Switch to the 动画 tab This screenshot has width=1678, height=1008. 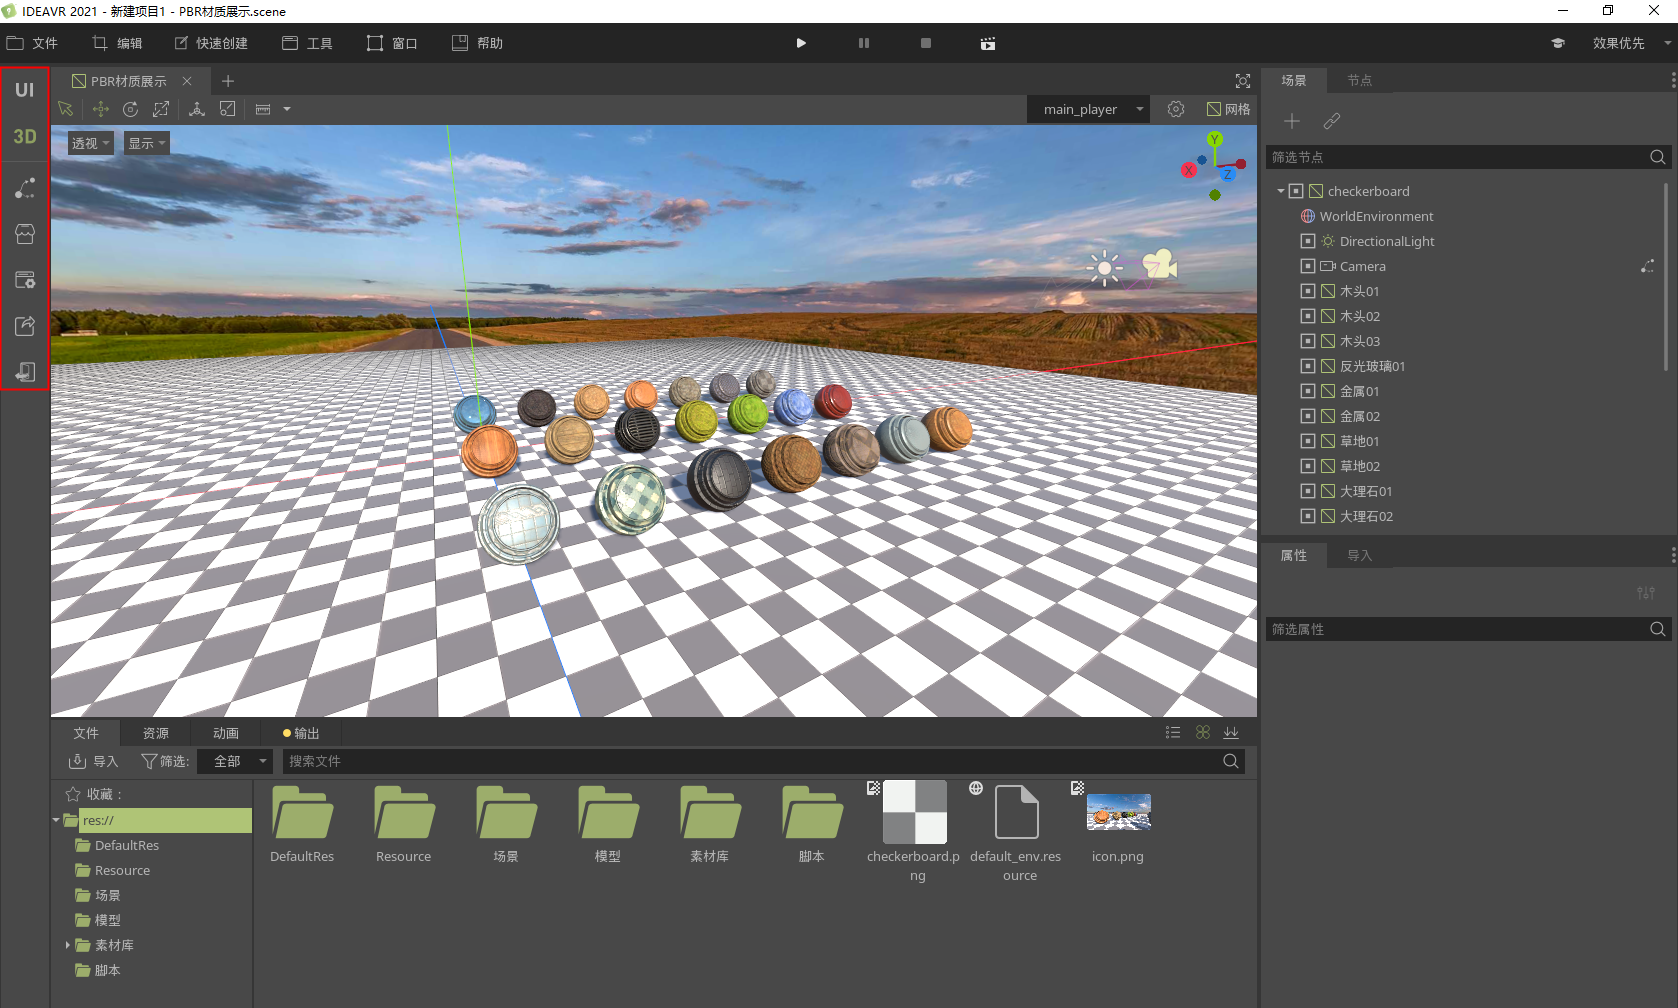point(226,733)
